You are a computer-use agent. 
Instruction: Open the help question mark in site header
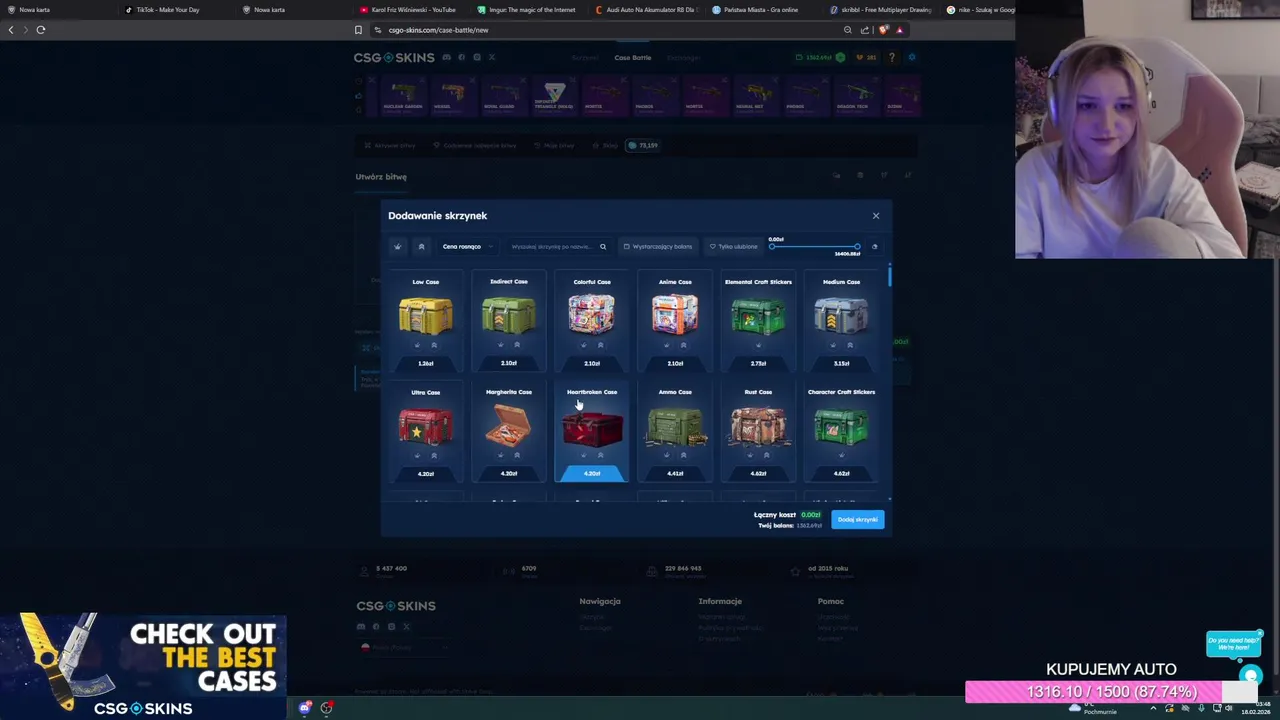tap(892, 57)
